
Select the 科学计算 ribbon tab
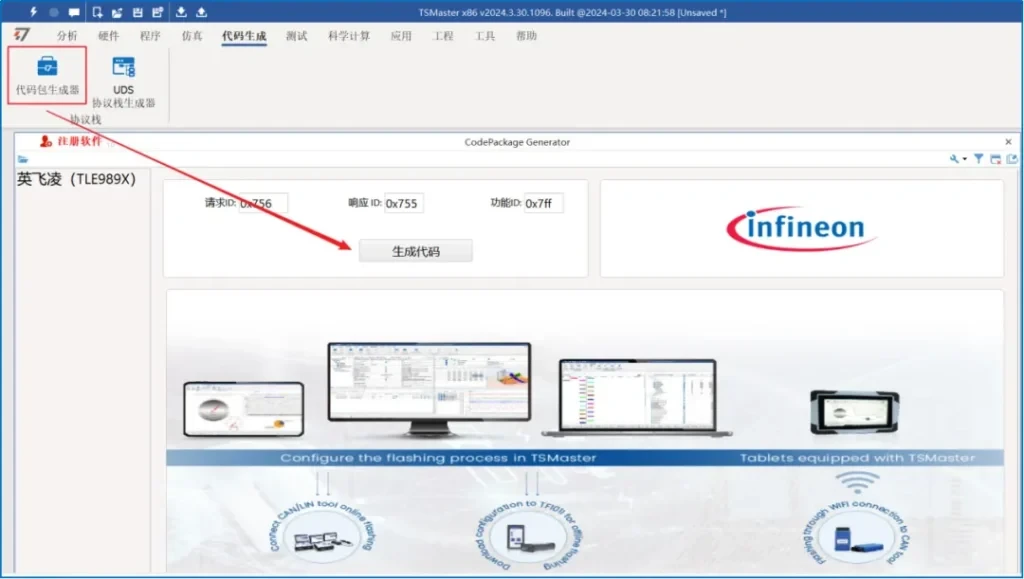pyautogui.click(x=348, y=36)
